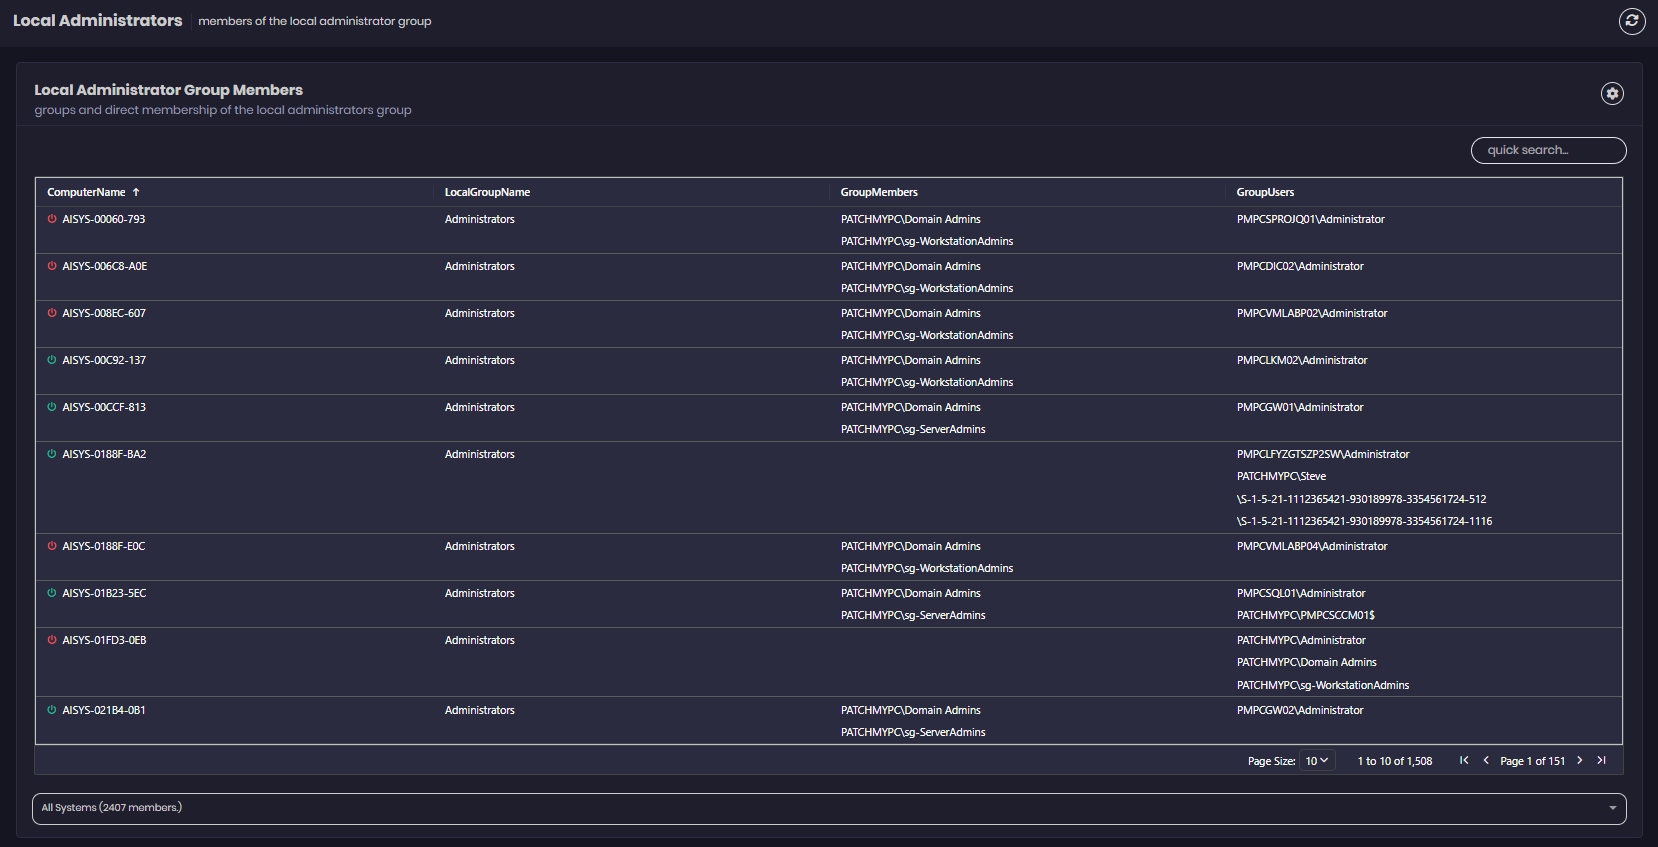1658x847 pixels.
Task: Click the sort arrow beside ComputerName
Action: click(x=136, y=192)
